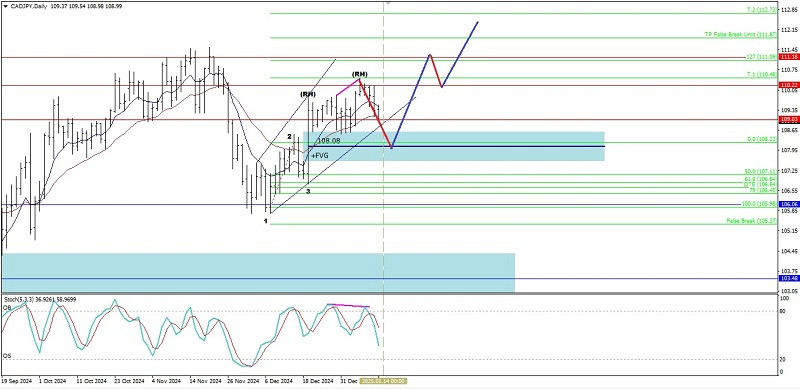Click the OB overbought label in stochastic panel
The image size is (800, 389).
[7, 308]
